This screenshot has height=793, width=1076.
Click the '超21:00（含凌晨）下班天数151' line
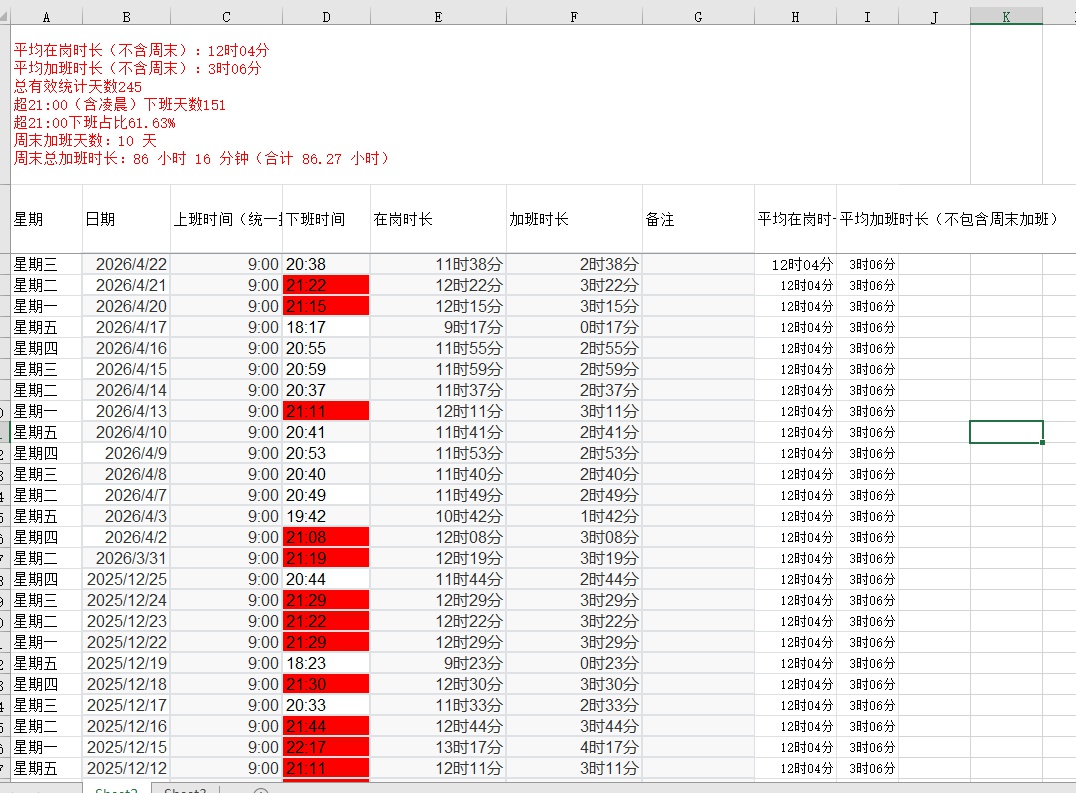[x=119, y=104]
